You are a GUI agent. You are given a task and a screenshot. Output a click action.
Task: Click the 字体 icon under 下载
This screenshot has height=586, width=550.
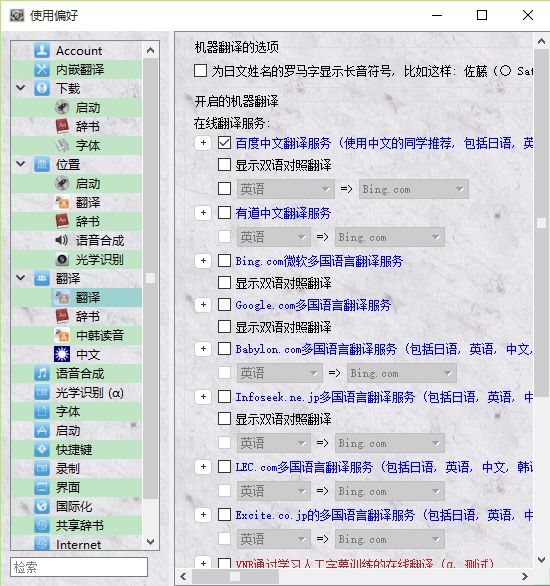(62, 145)
